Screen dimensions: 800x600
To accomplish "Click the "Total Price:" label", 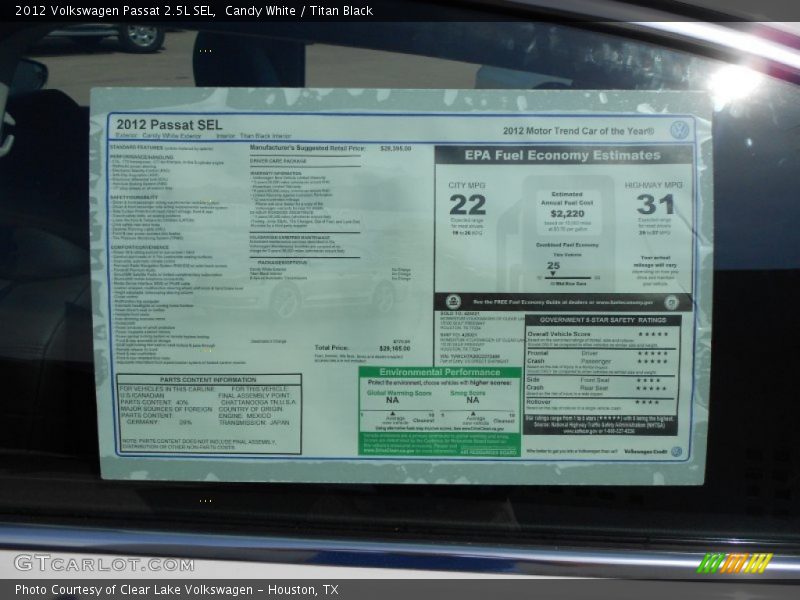I will pos(331,347).
